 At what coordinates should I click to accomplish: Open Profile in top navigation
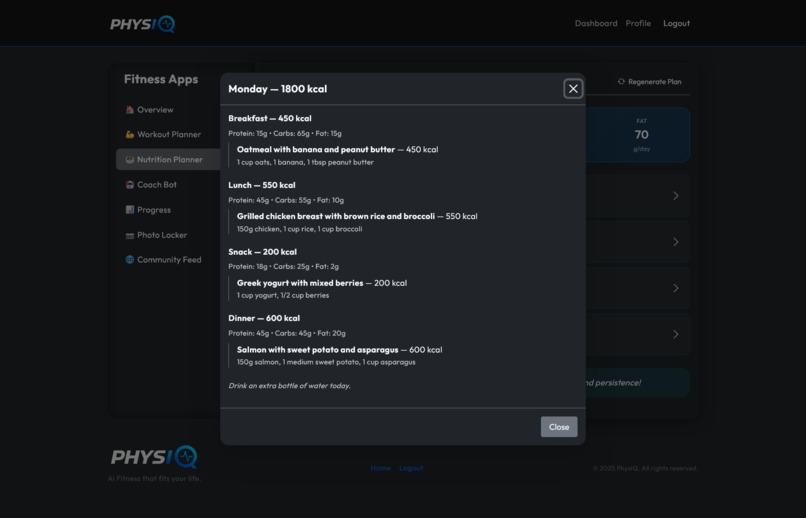[x=638, y=23]
